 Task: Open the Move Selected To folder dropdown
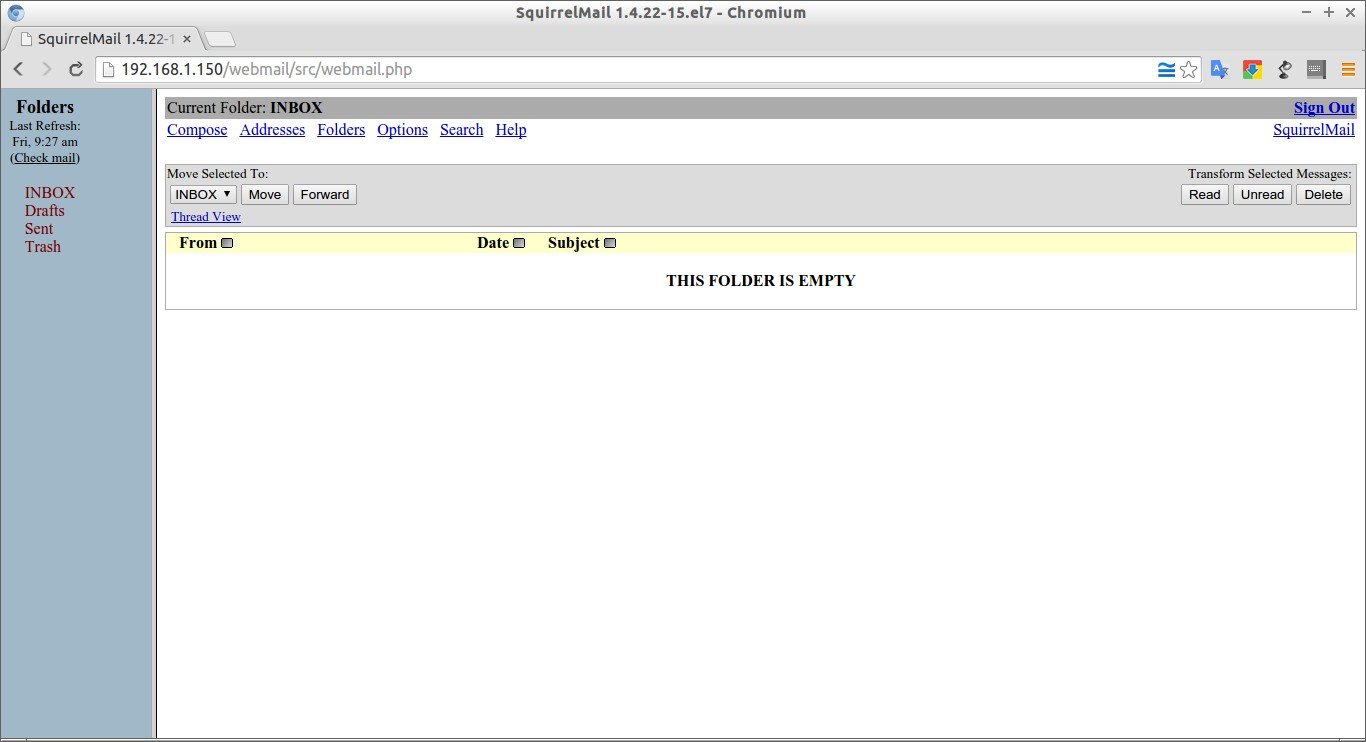[x=203, y=194]
